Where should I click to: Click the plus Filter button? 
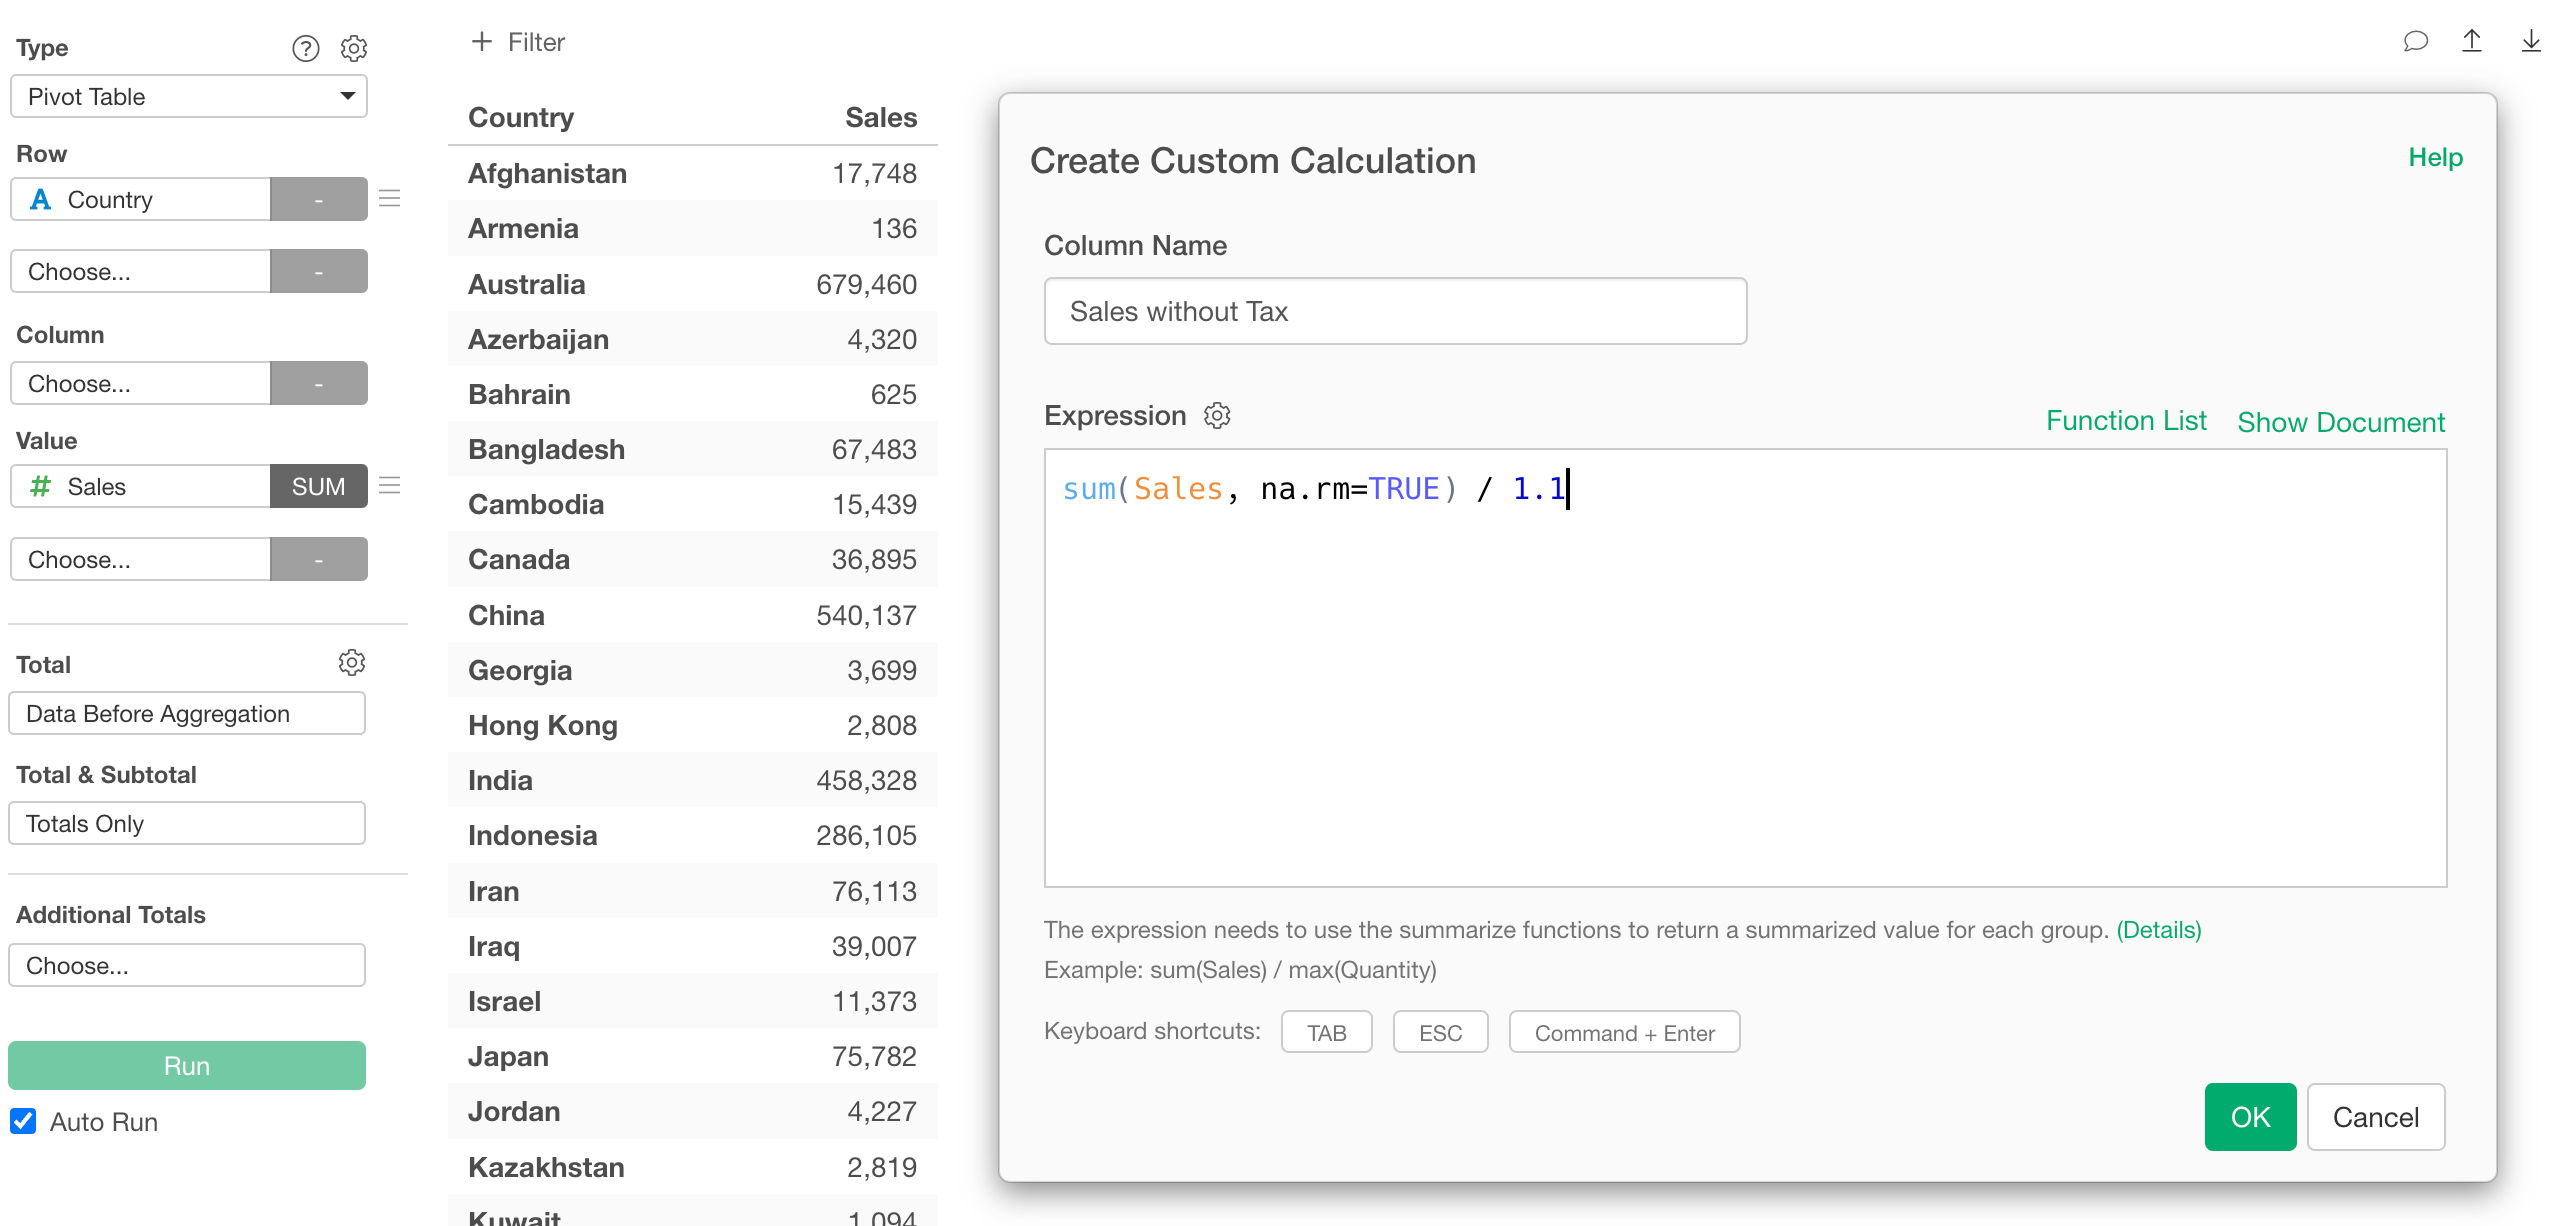click(518, 42)
